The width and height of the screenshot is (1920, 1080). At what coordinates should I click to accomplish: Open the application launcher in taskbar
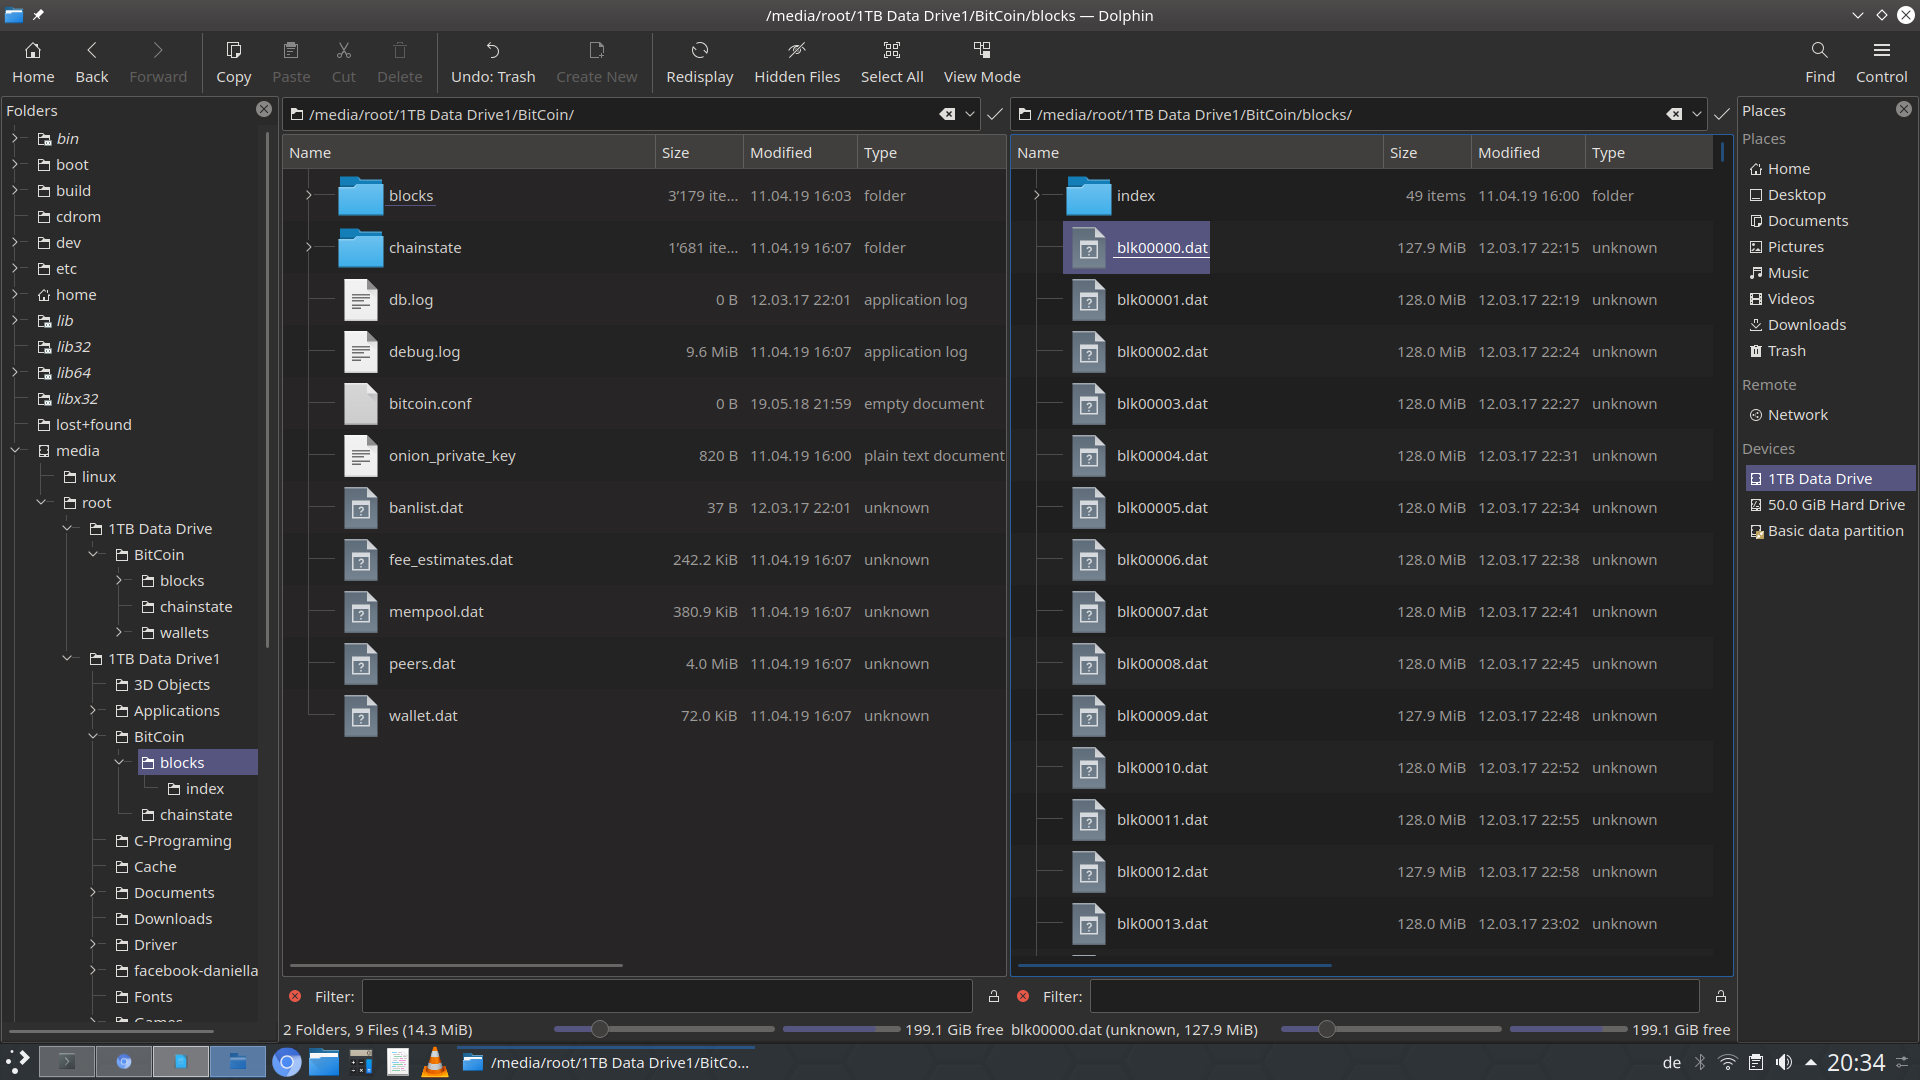(18, 1061)
